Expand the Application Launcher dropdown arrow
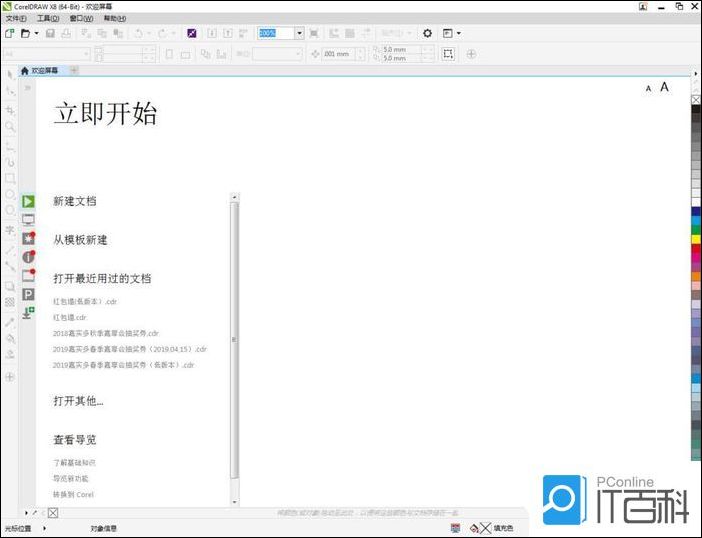Screen dimensions: 702x538 [459, 34]
